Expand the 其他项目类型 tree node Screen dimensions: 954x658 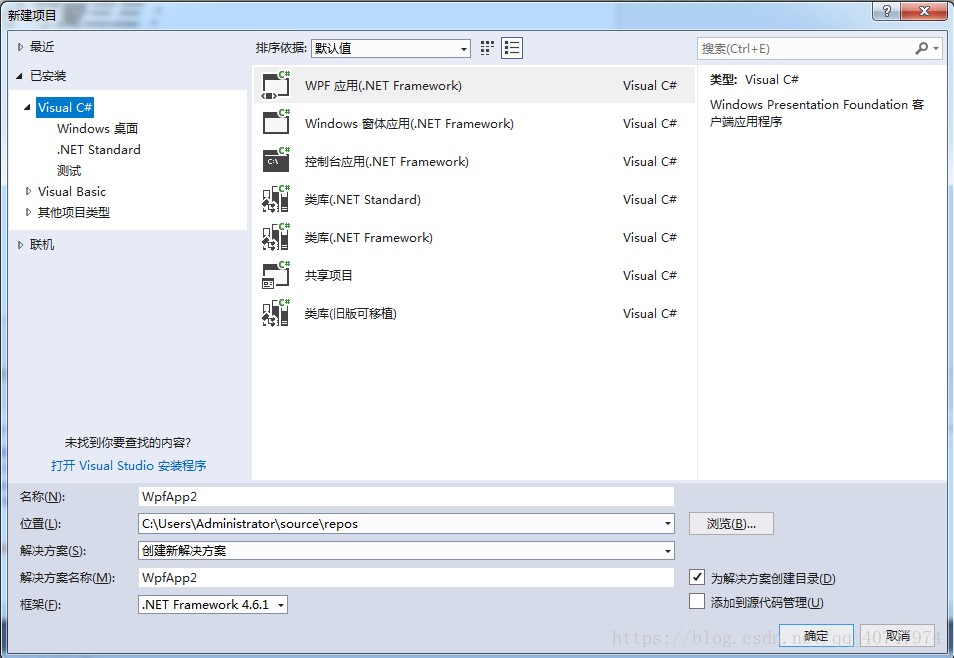(28, 212)
